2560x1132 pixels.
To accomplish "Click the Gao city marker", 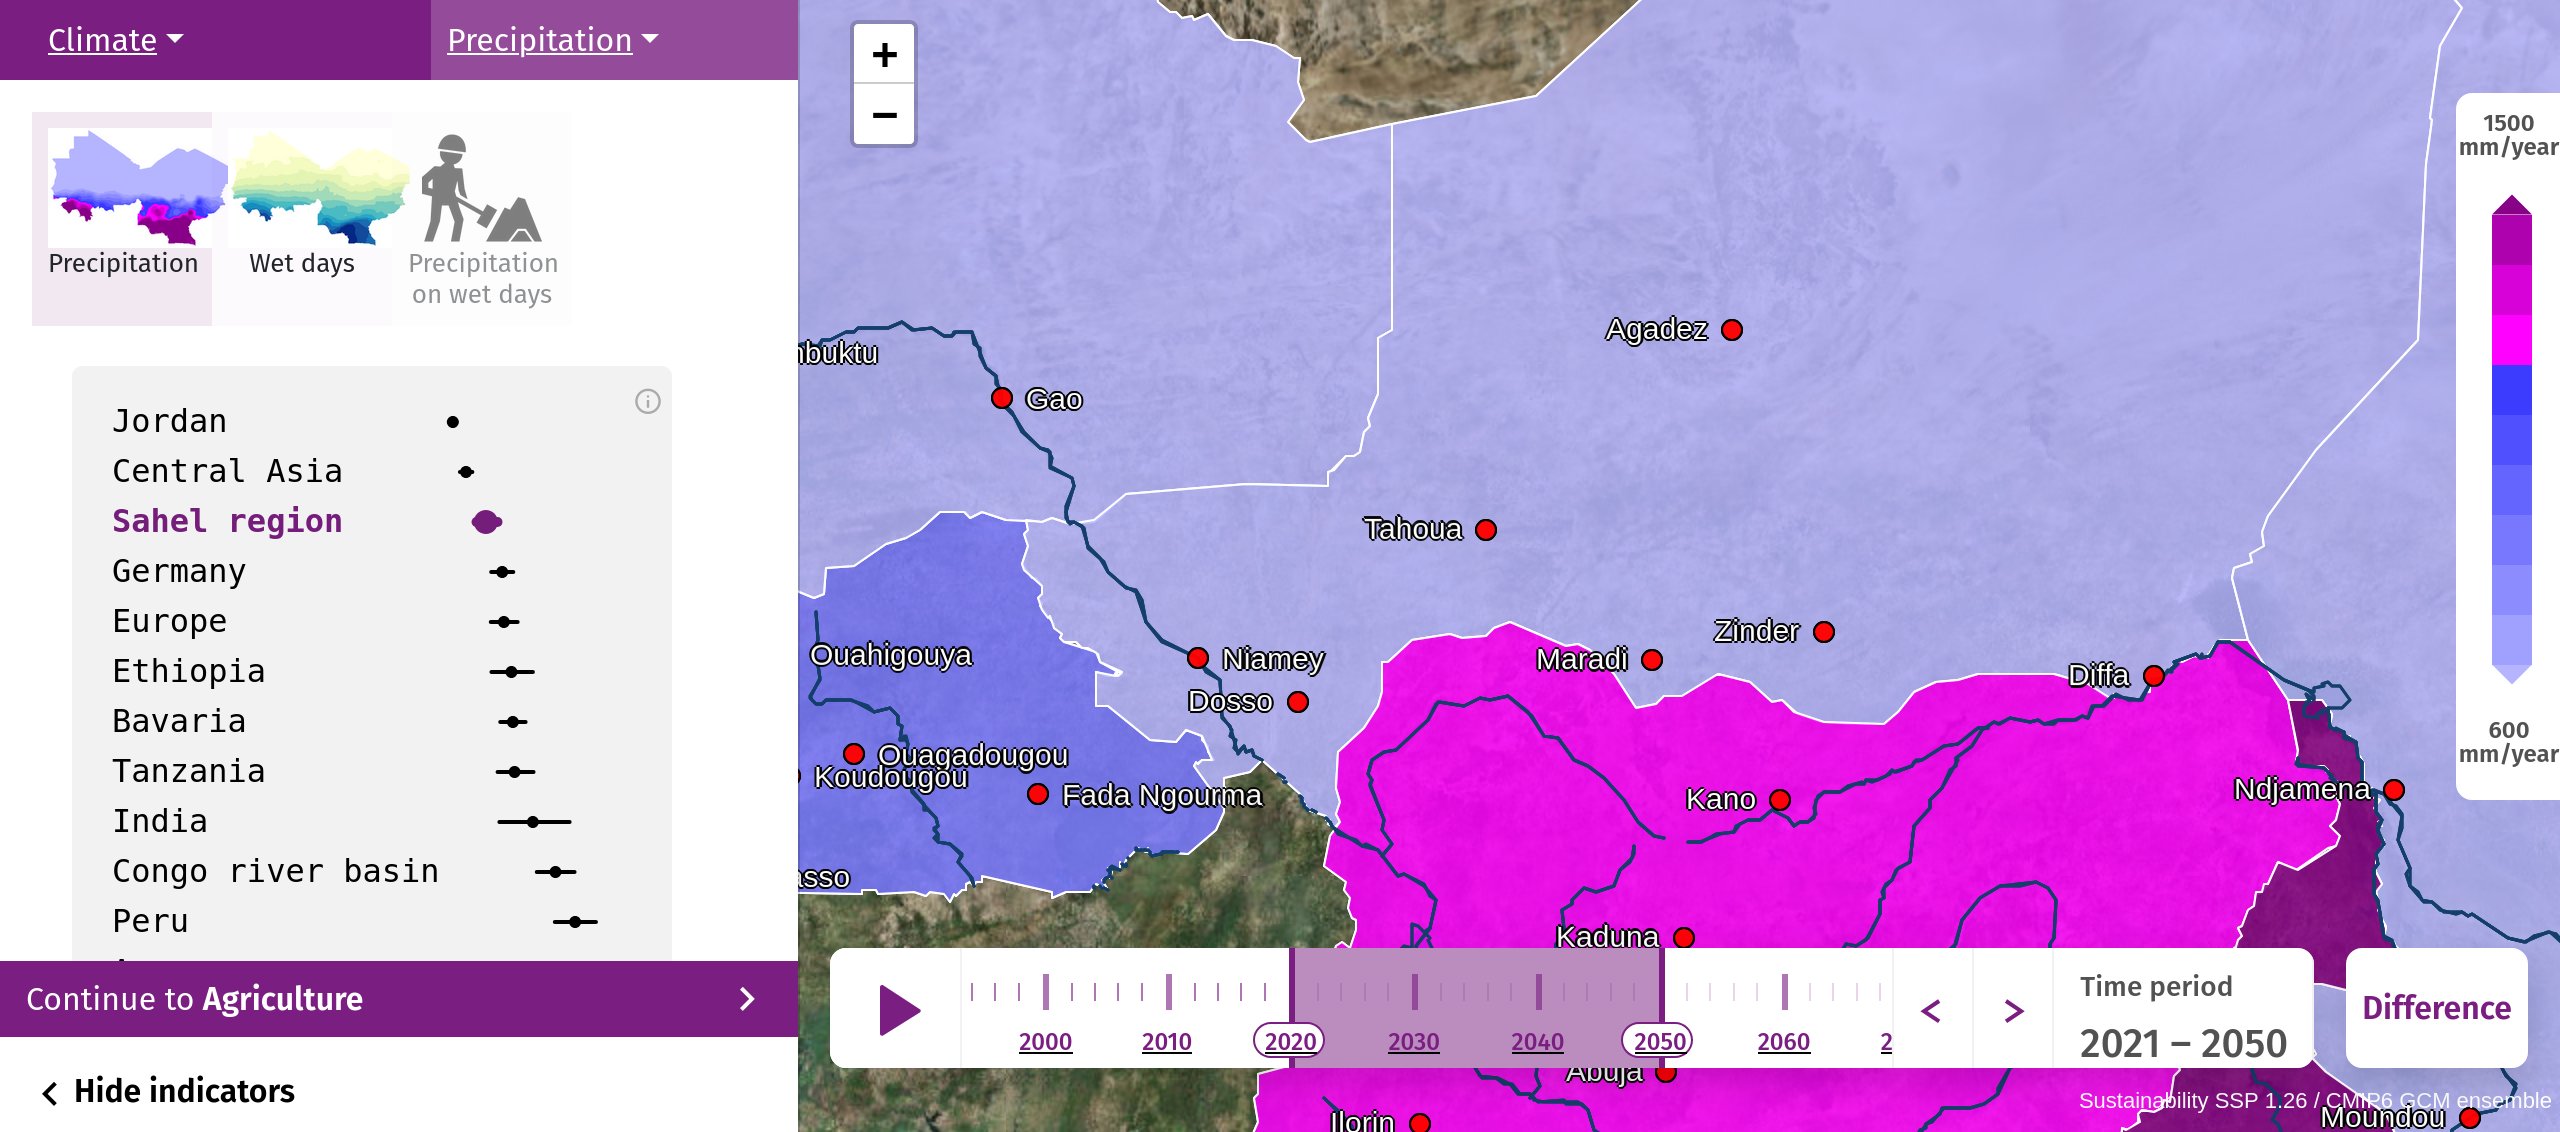I will [x=1001, y=398].
